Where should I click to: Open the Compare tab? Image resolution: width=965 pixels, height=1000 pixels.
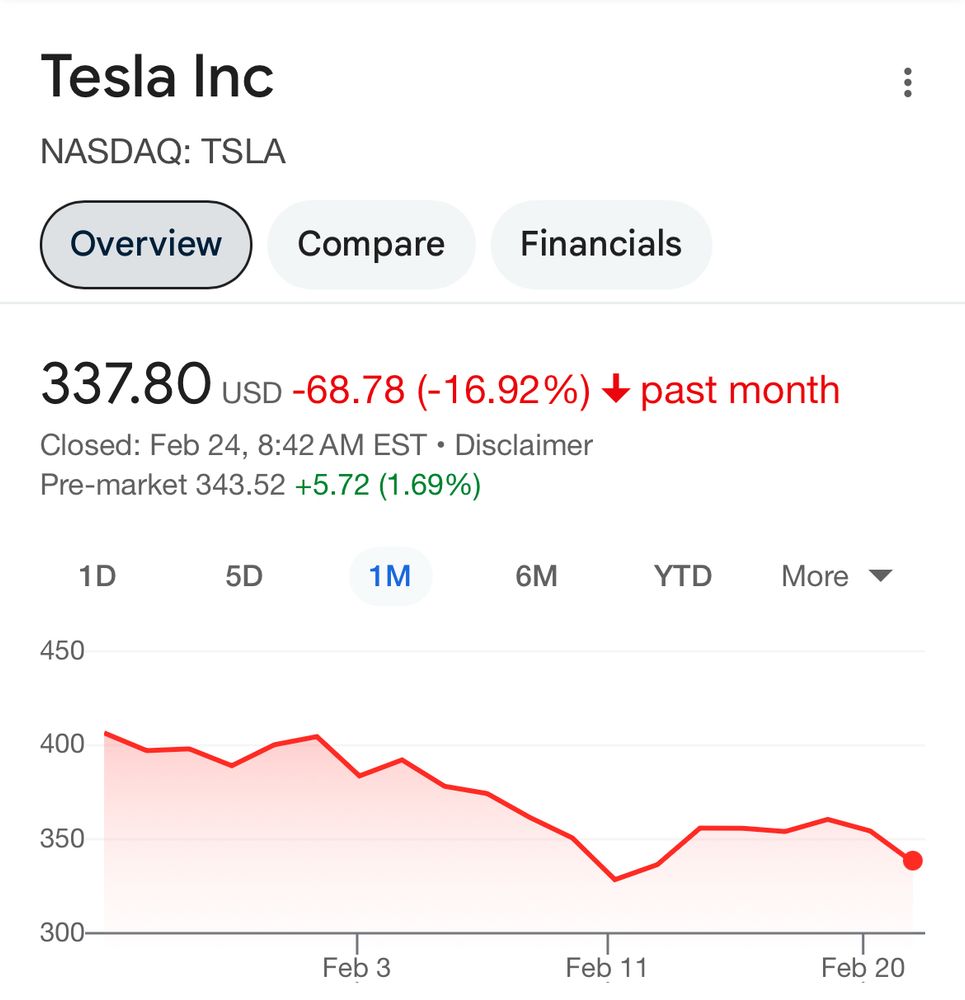point(371,244)
